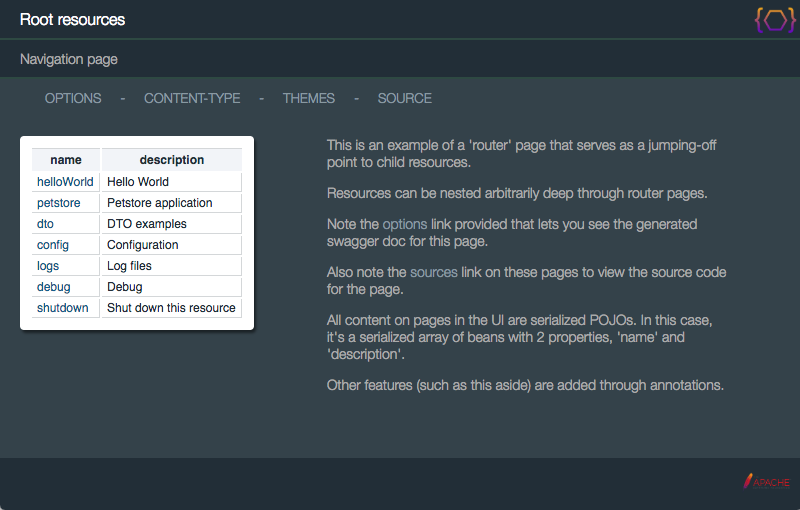Click the 'Shut down this resource' cell
The height and width of the screenshot is (510, 800).
[171, 308]
